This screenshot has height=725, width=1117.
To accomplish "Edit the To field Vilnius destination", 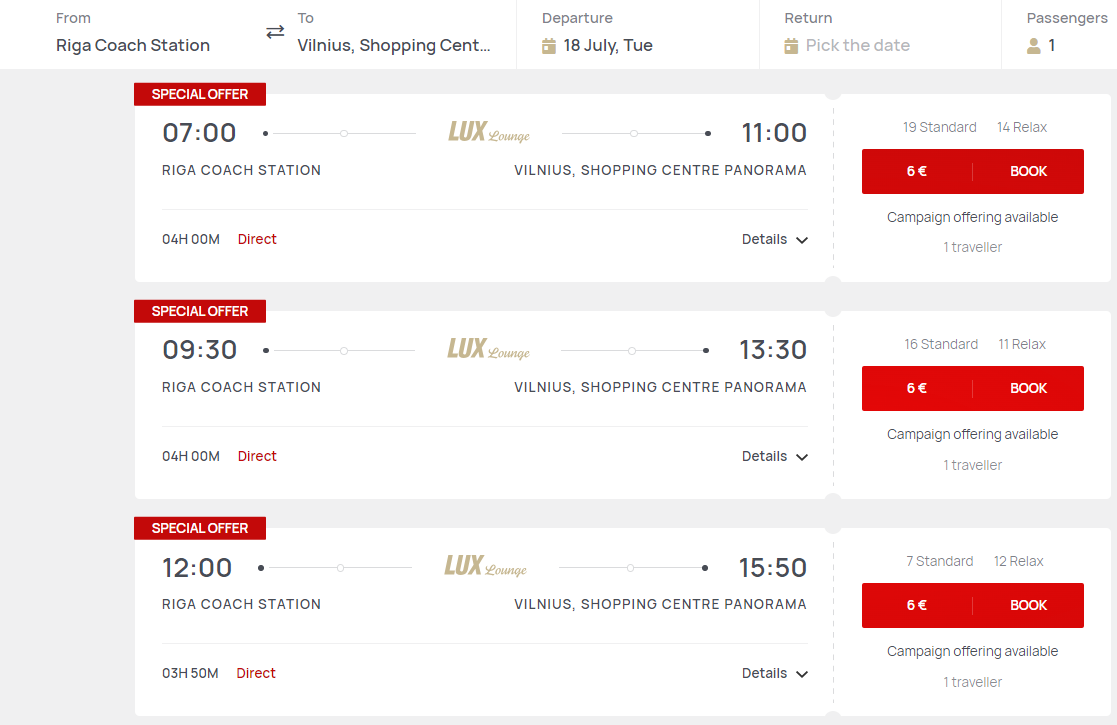I will pos(394,46).
